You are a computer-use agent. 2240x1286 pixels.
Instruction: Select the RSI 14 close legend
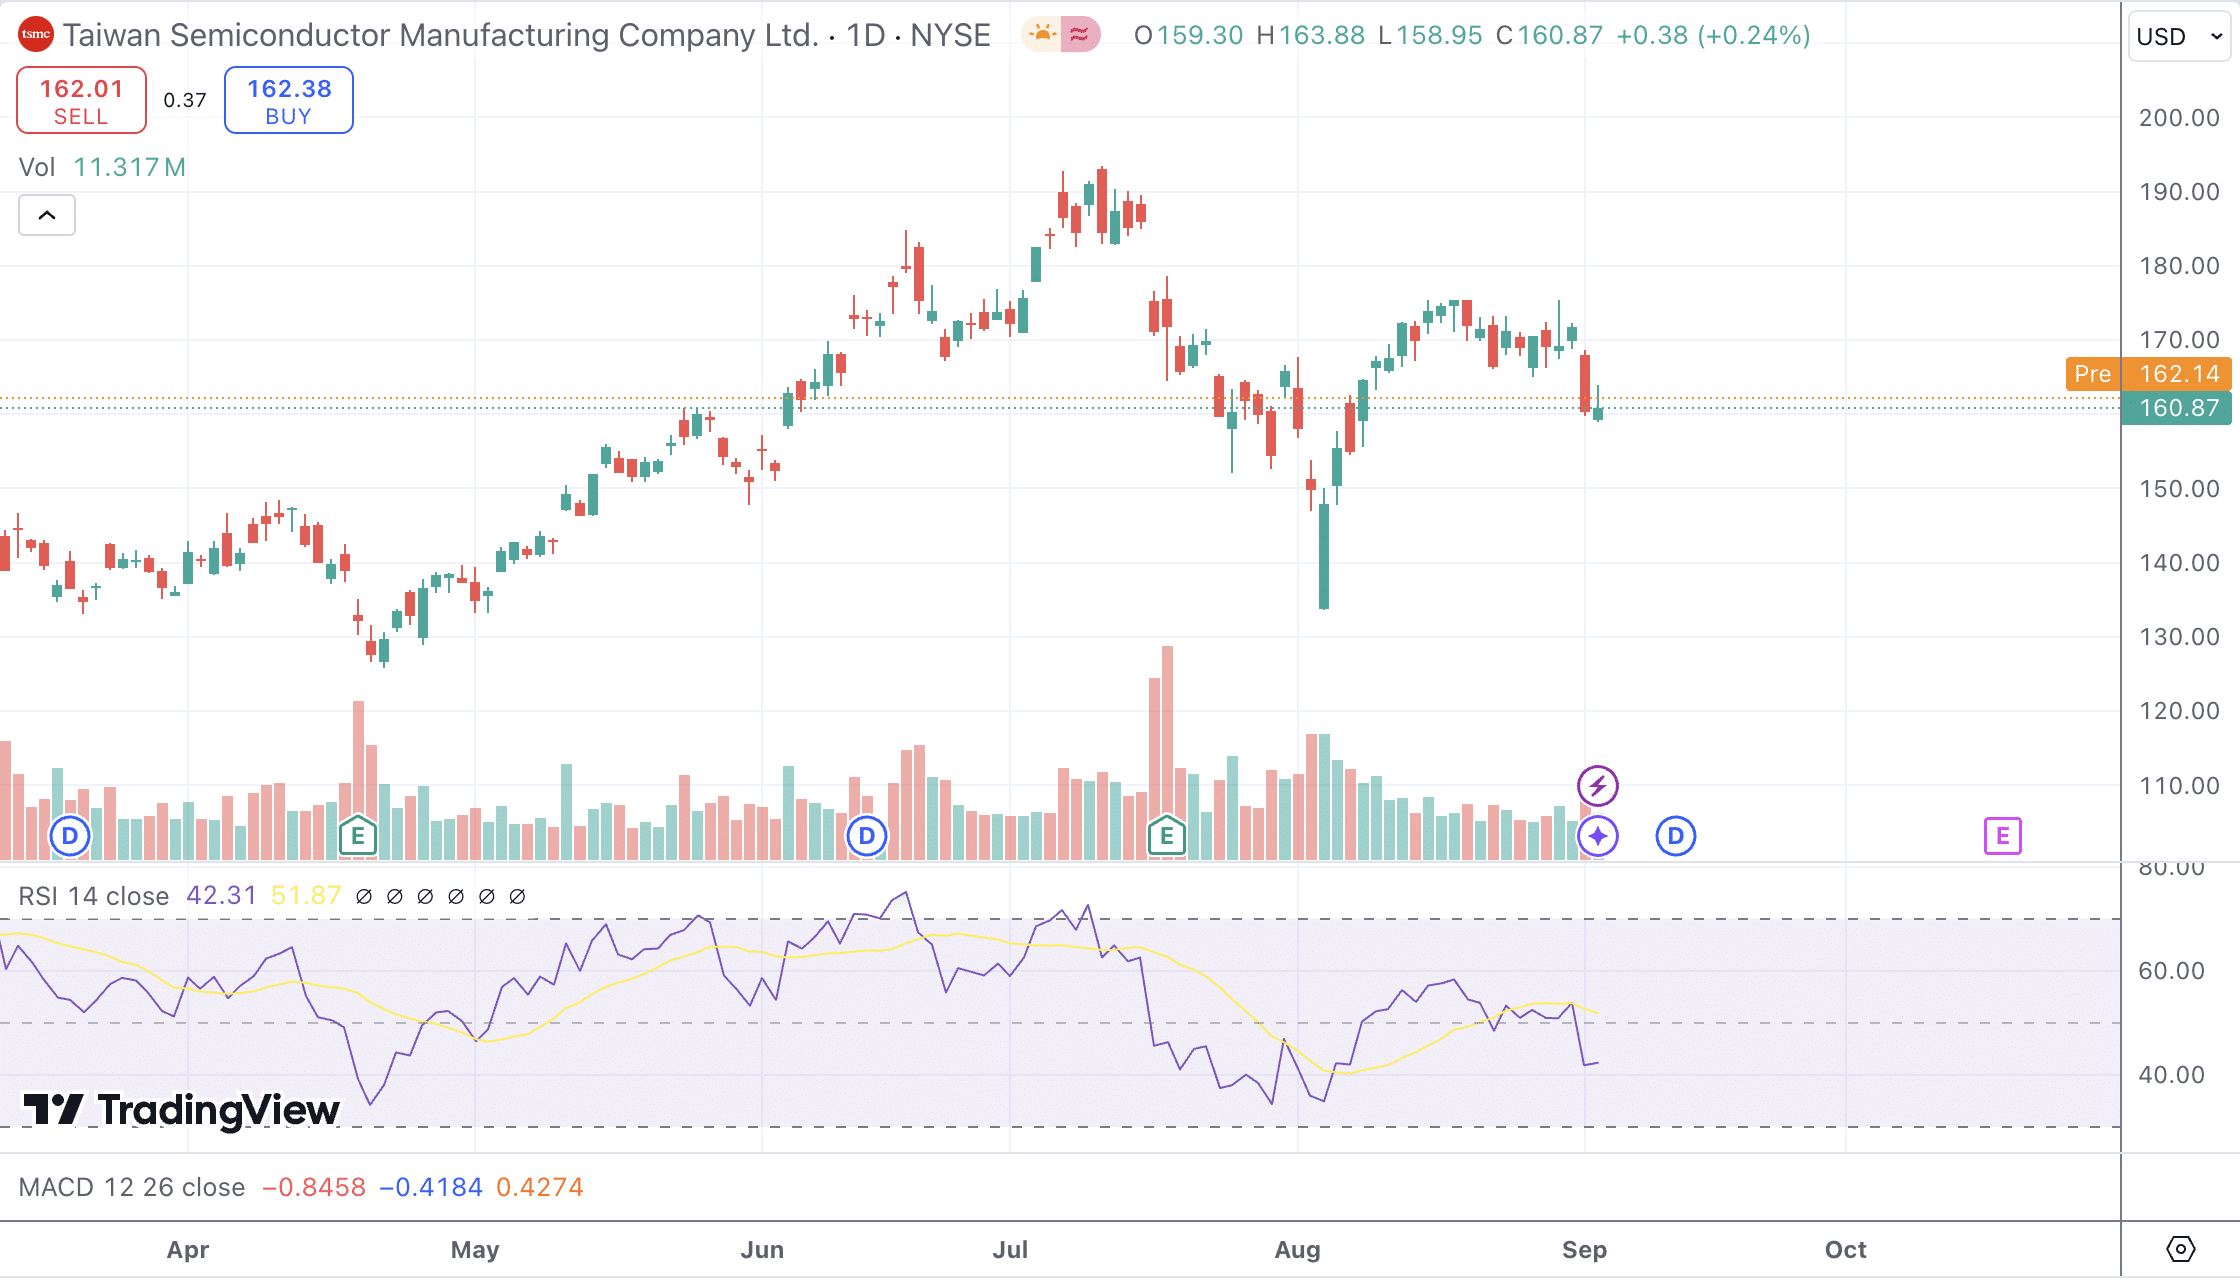(x=94, y=896)
